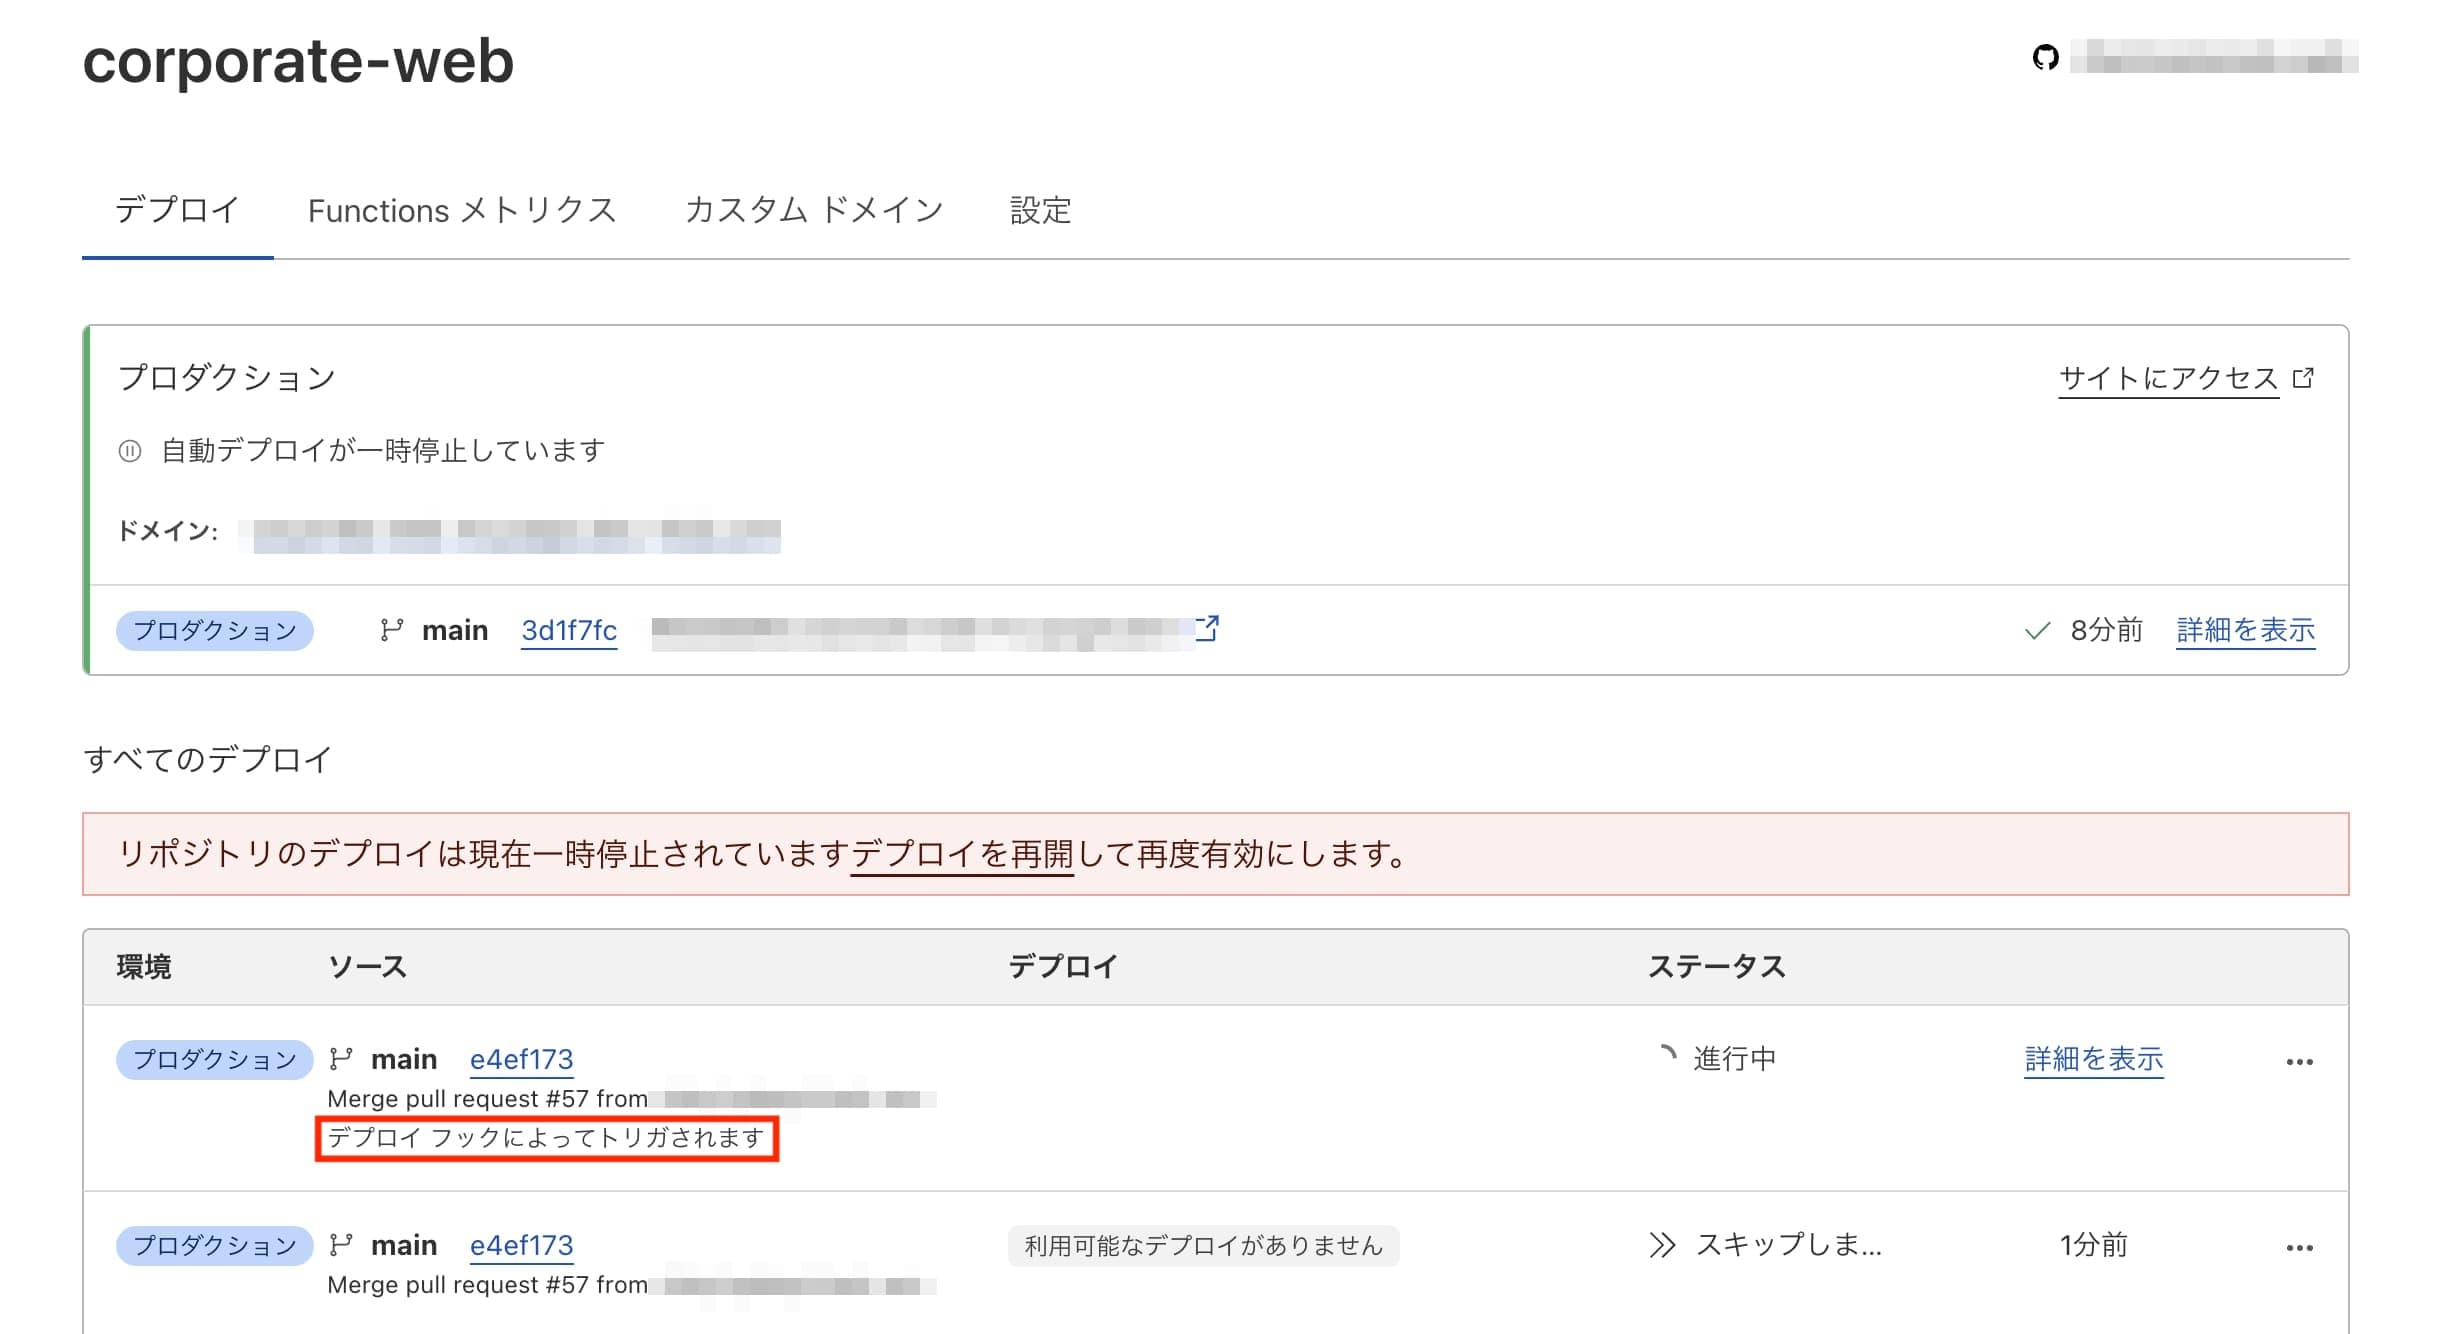This screenshot has height=1334, width=2442.
Task: Open the options menu for the skipped deployment
Action: pyautogui.click(x=2299, y=1247)
